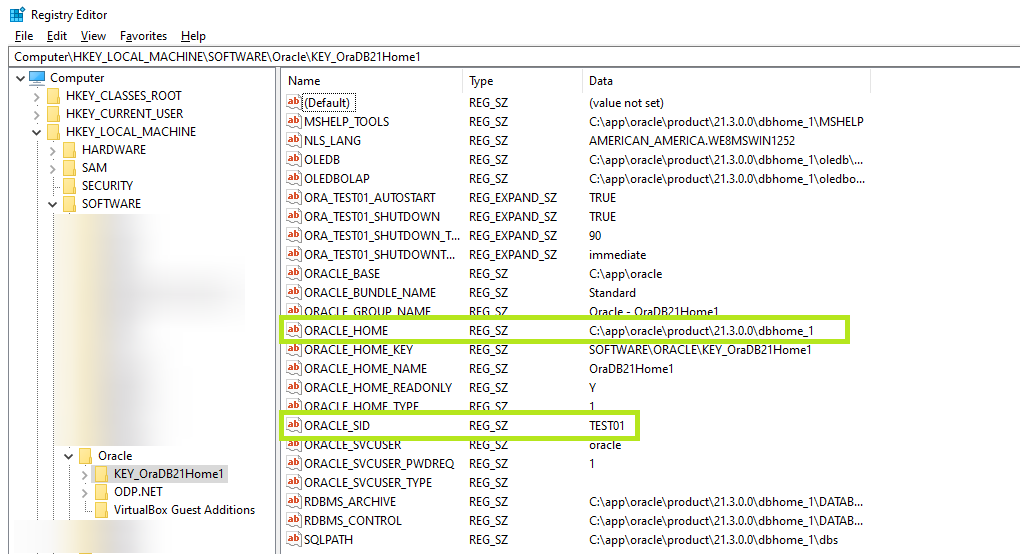Click the SQLPATH value icon
Screen dimensions: 1020x554
point(293,539)
